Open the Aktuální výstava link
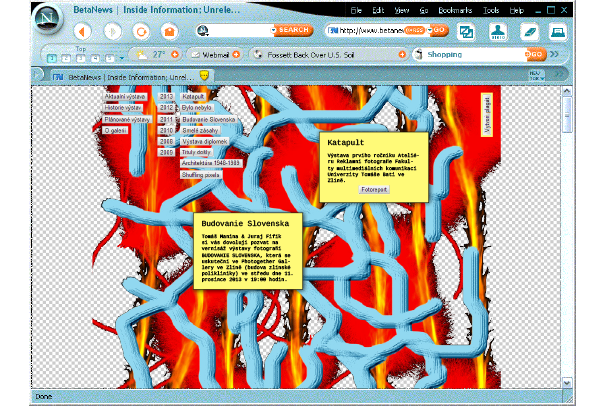606x406 pixels. (127, 96)
